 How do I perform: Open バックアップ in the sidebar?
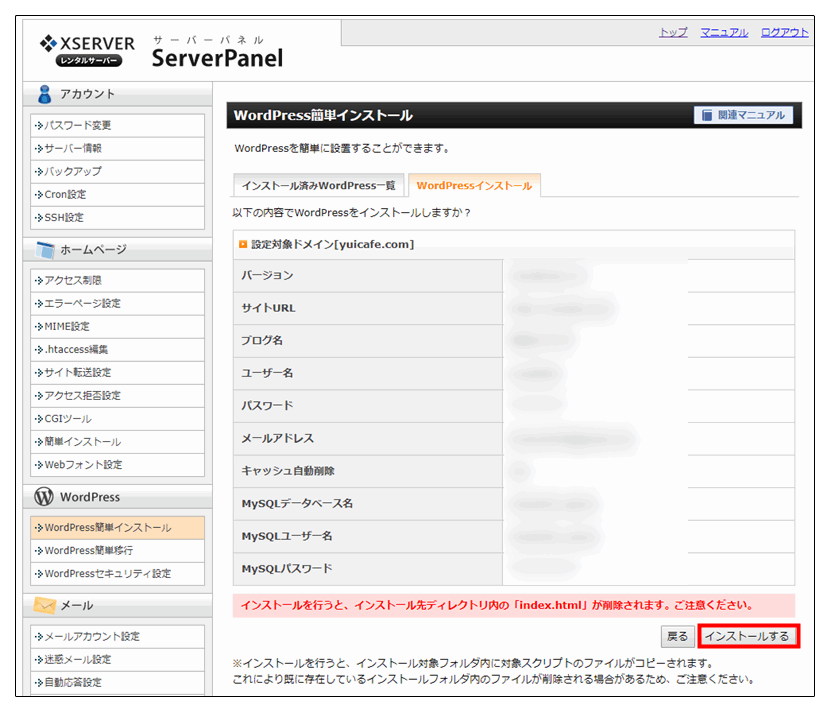tap(118, 172)
